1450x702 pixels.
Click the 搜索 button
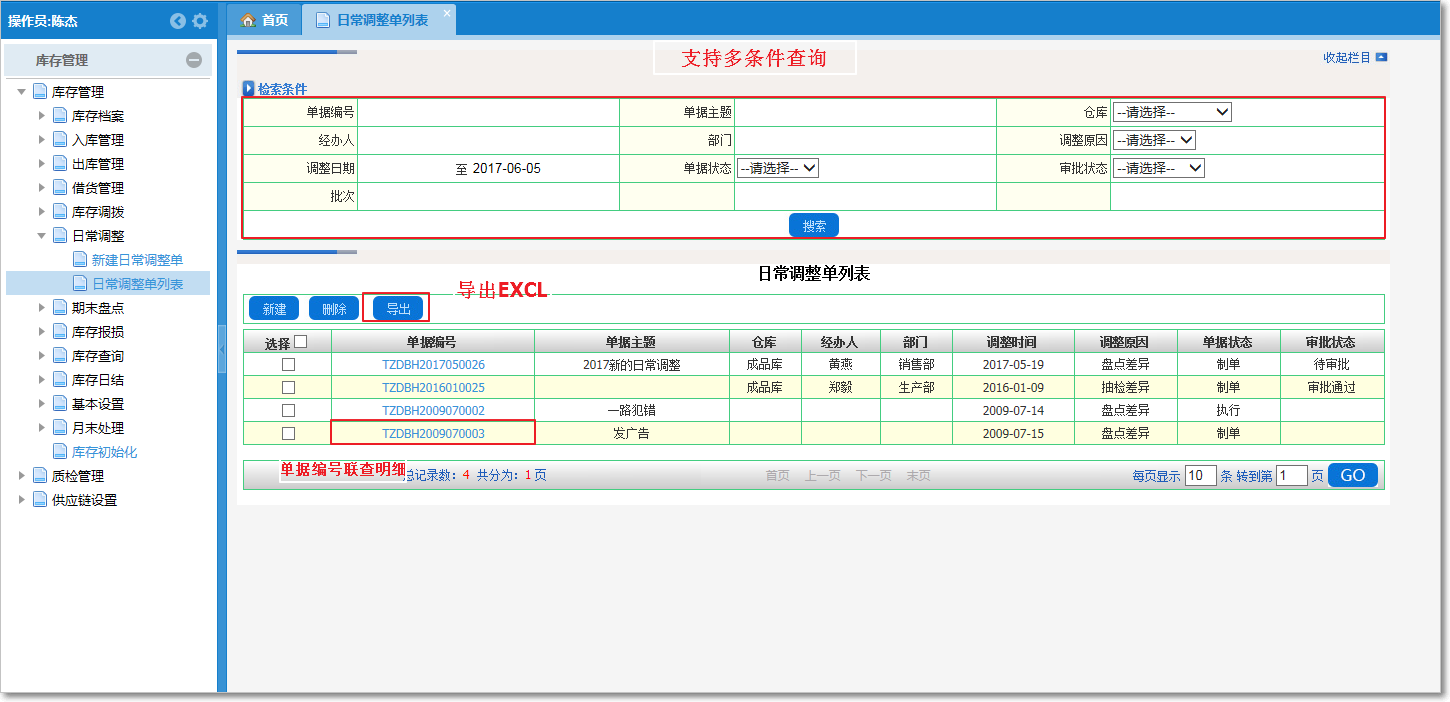click(813, 226)
